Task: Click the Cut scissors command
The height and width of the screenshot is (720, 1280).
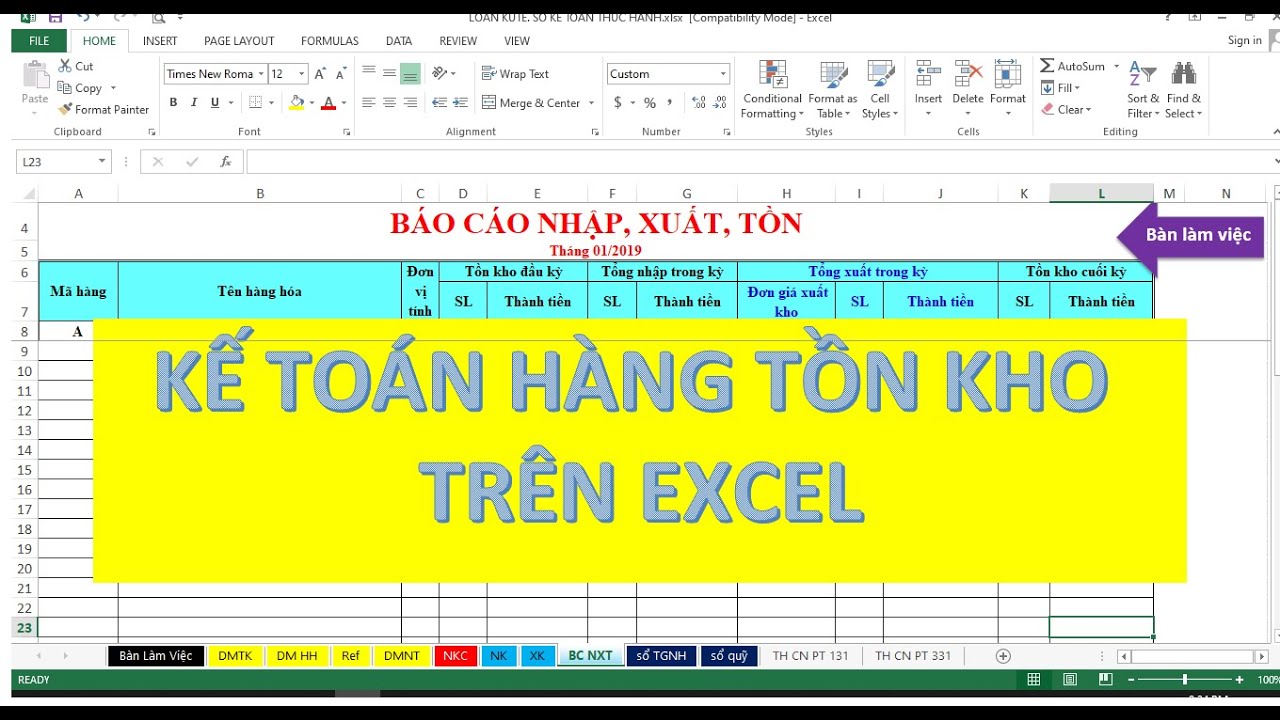Action: [x=76, y=66]
